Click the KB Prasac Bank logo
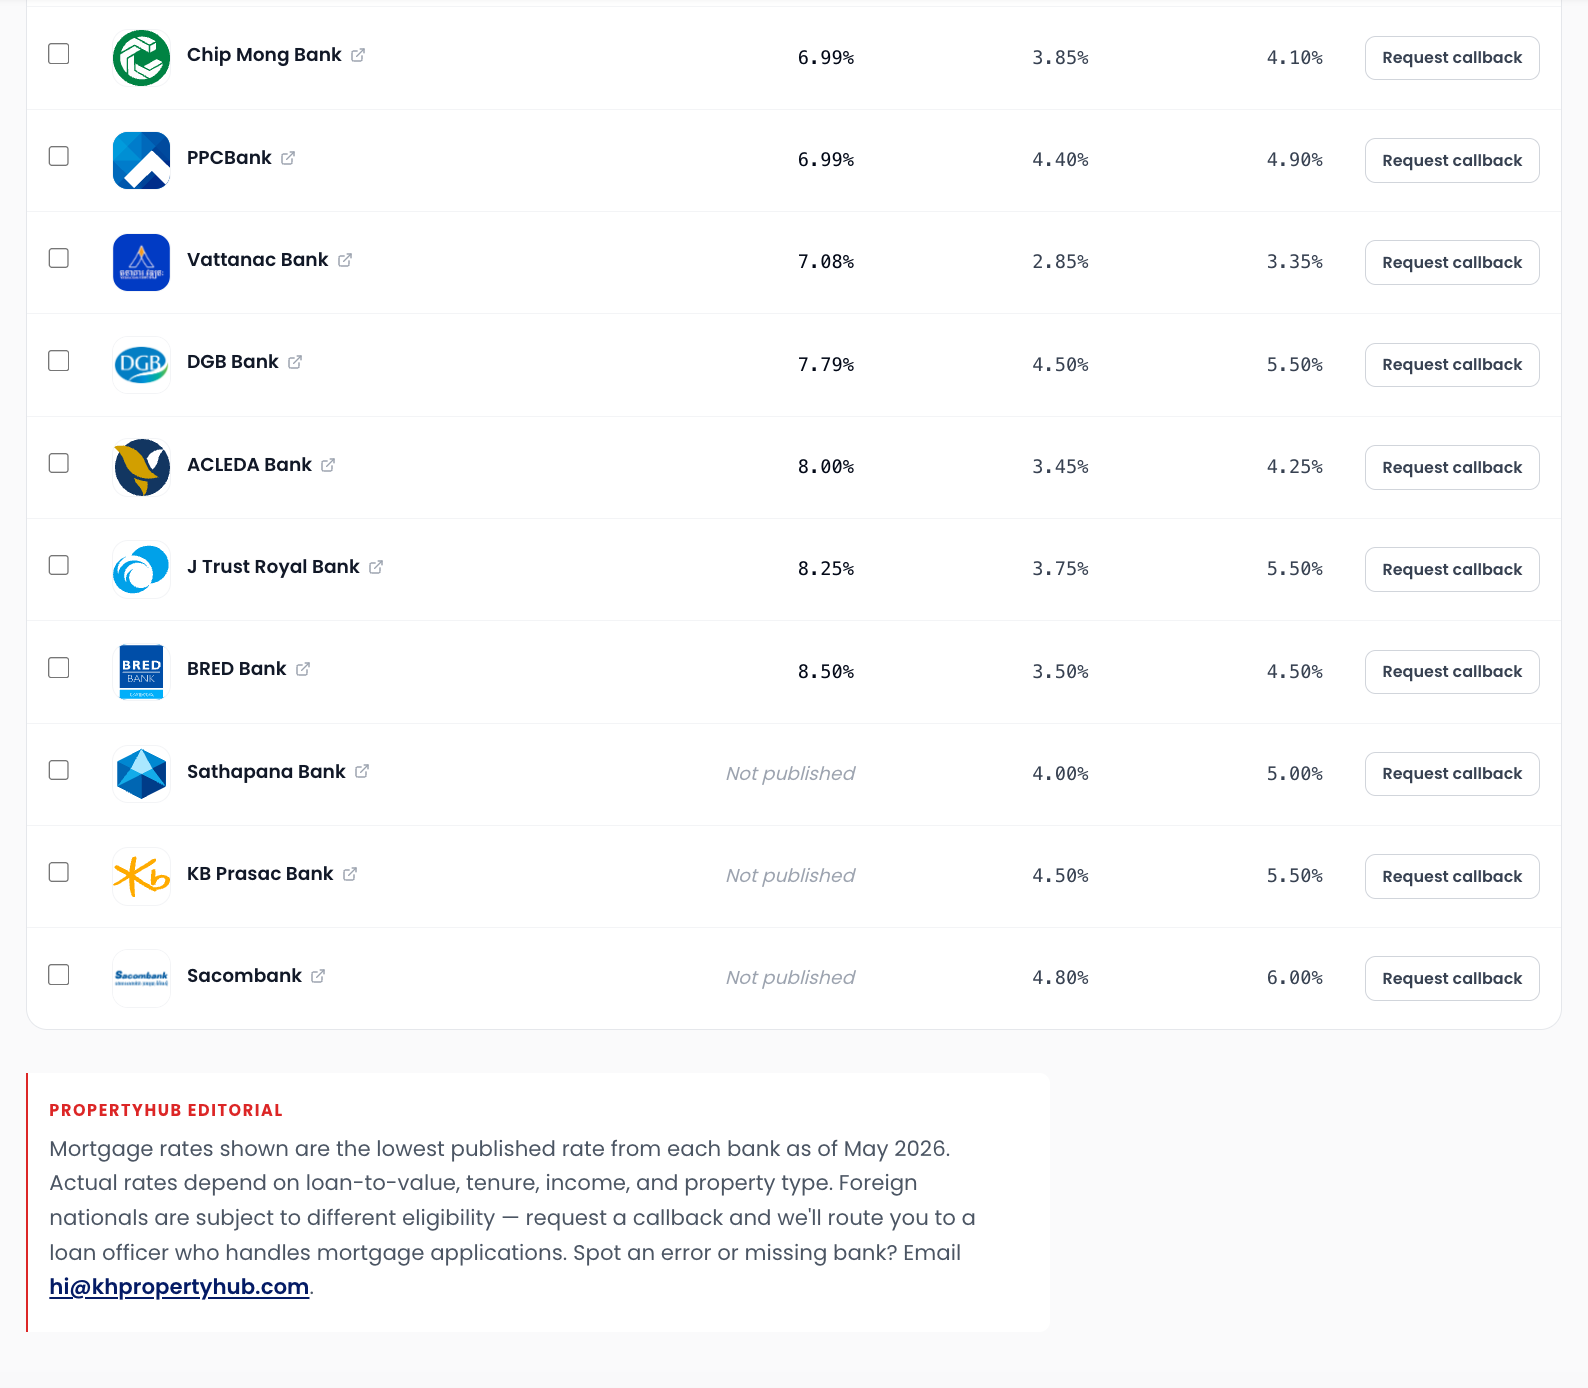1588x1388 pixels. 142,876
